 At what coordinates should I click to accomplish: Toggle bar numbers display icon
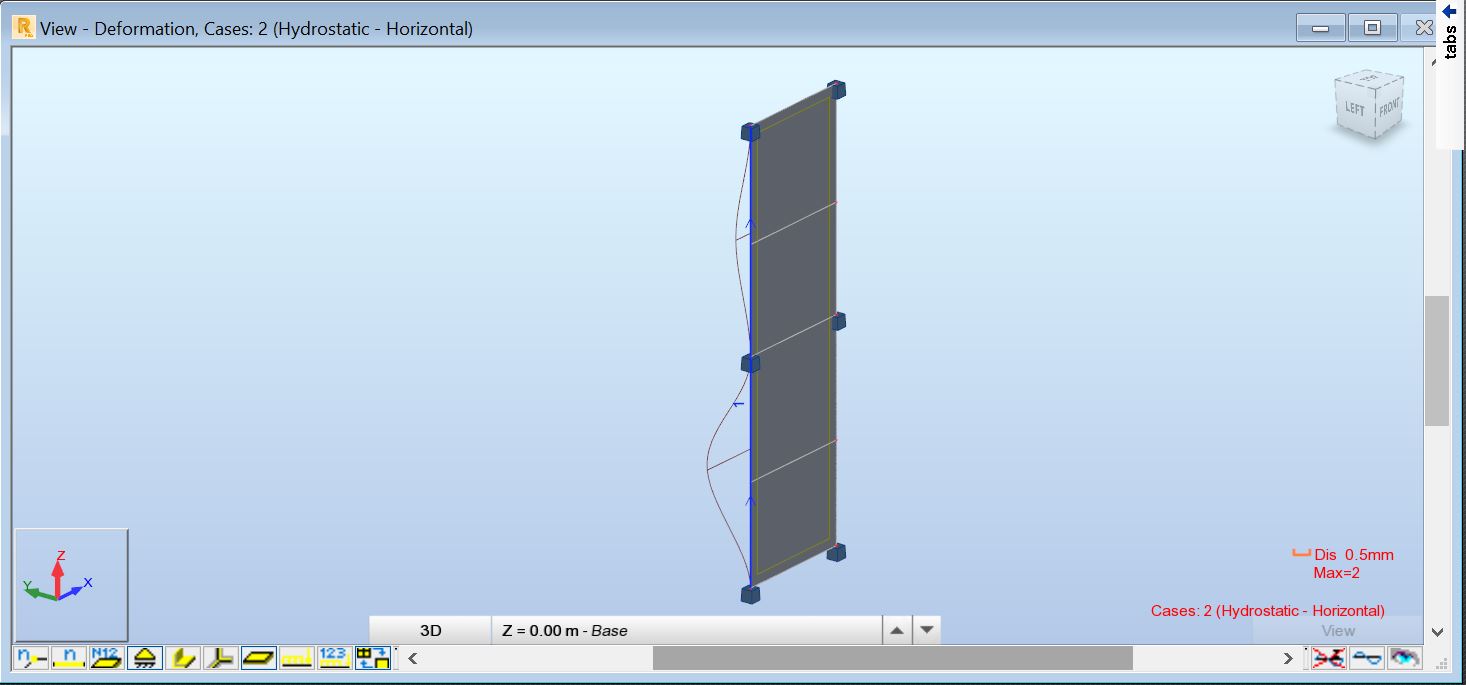click(x=69, y=658)
